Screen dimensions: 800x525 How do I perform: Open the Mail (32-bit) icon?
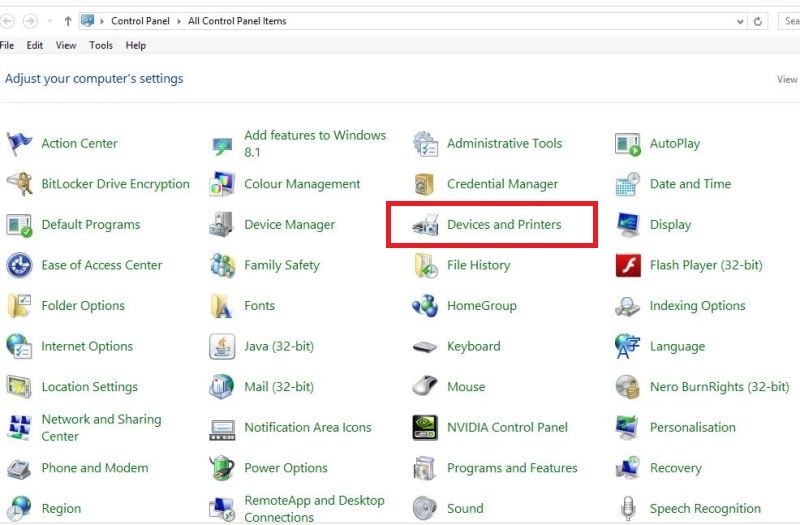point(222,387)
